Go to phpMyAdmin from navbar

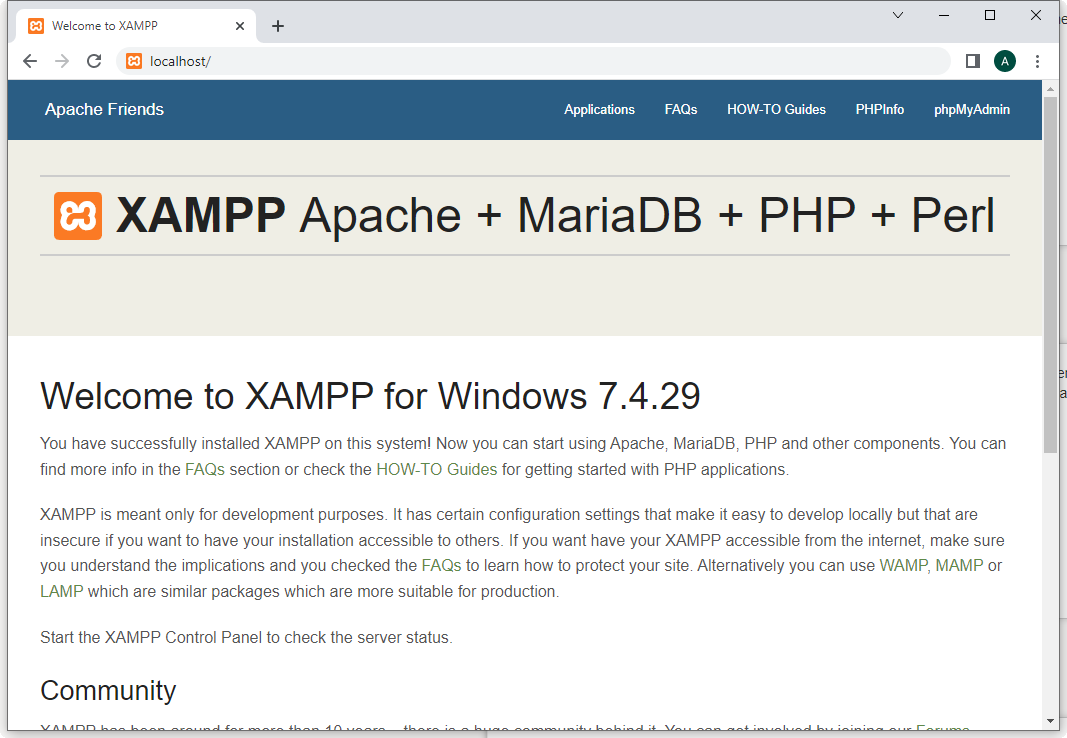pos(971,110)
